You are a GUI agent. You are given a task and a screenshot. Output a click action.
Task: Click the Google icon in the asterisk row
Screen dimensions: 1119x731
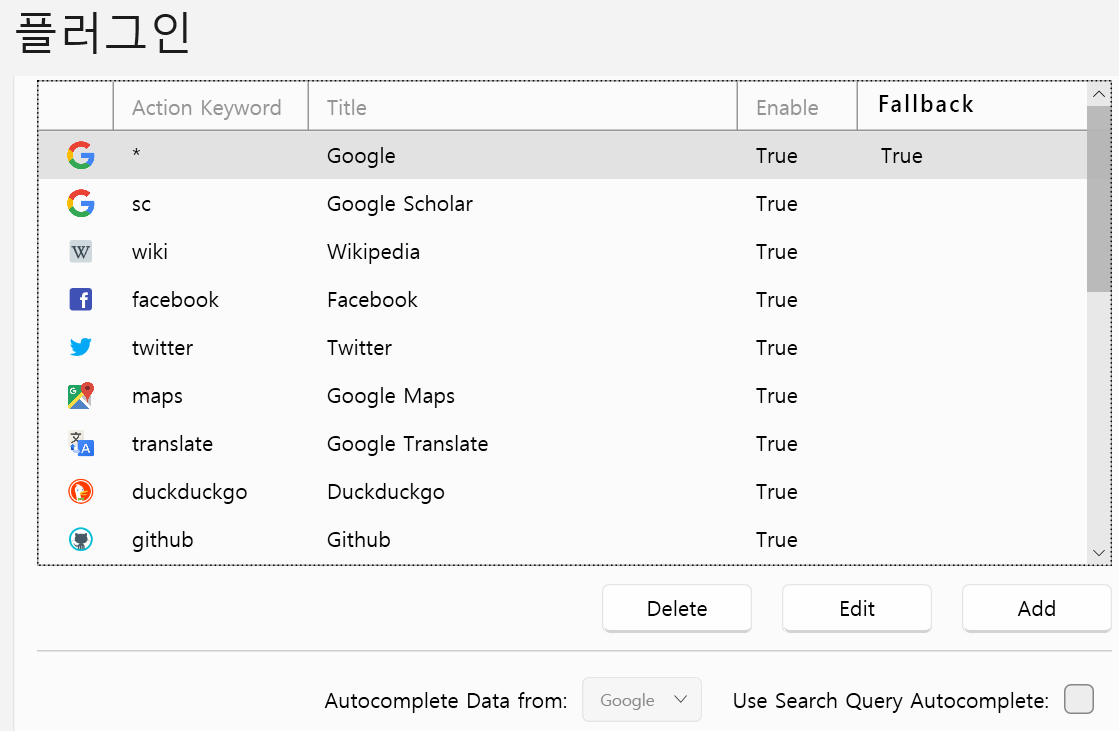81,155
